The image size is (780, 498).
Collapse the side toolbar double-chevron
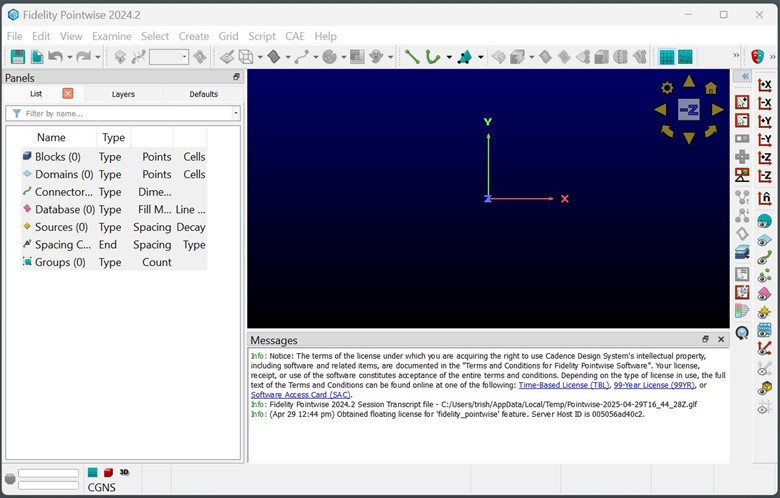click(745, 76)
